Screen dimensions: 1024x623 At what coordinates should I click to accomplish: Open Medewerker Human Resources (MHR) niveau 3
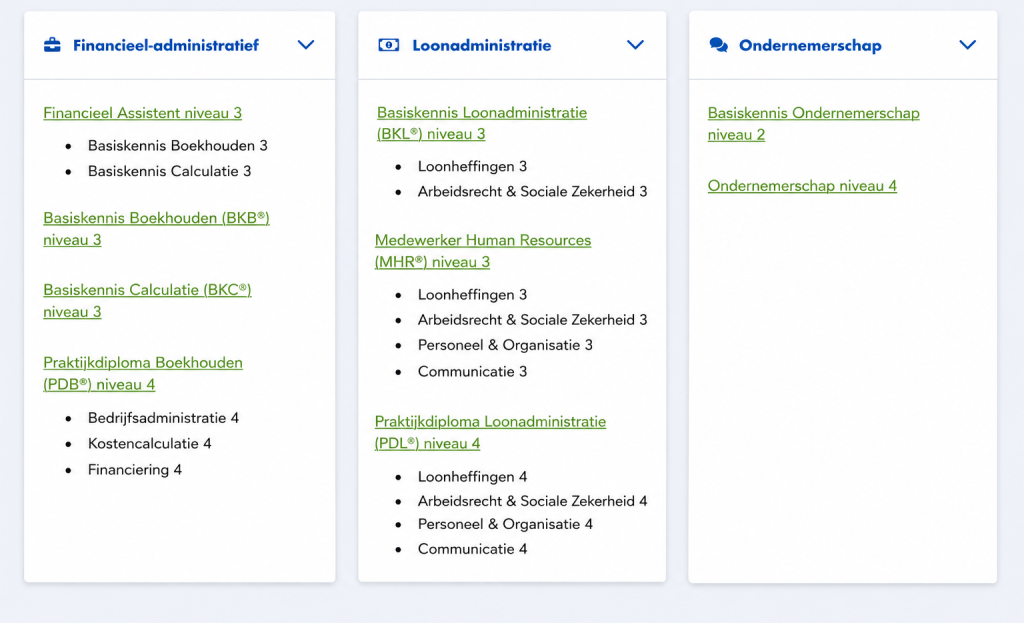tap(483, 251)
